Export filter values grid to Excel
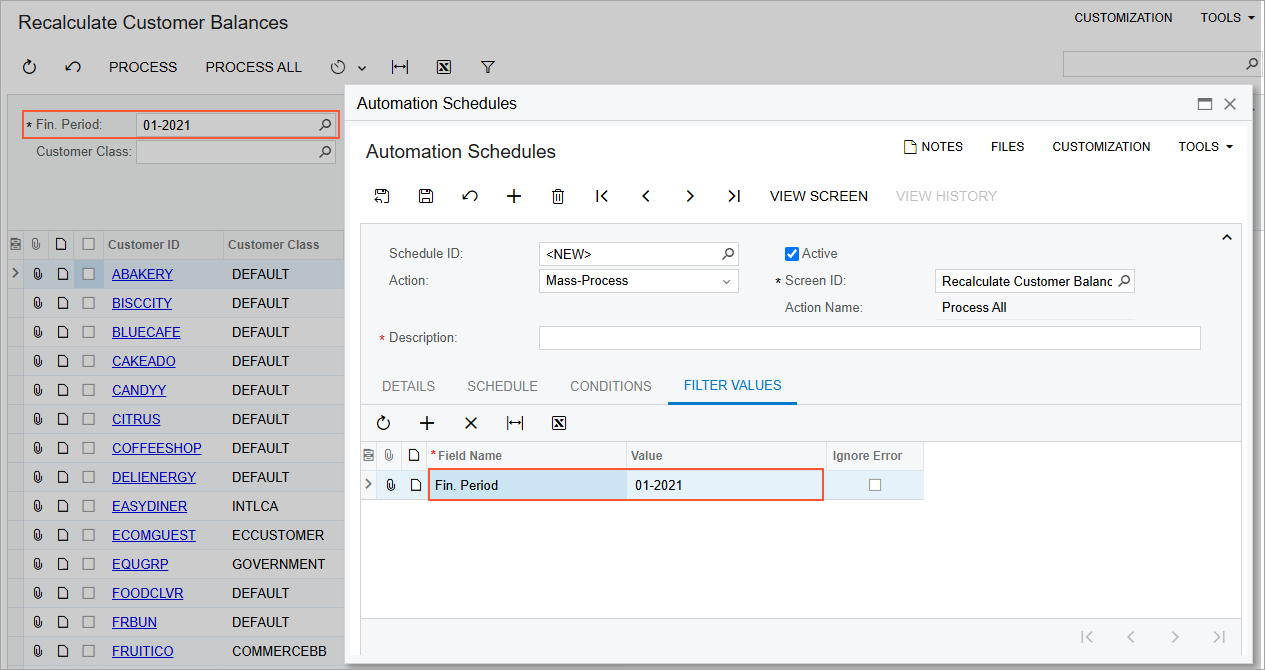 pos(559,423)
